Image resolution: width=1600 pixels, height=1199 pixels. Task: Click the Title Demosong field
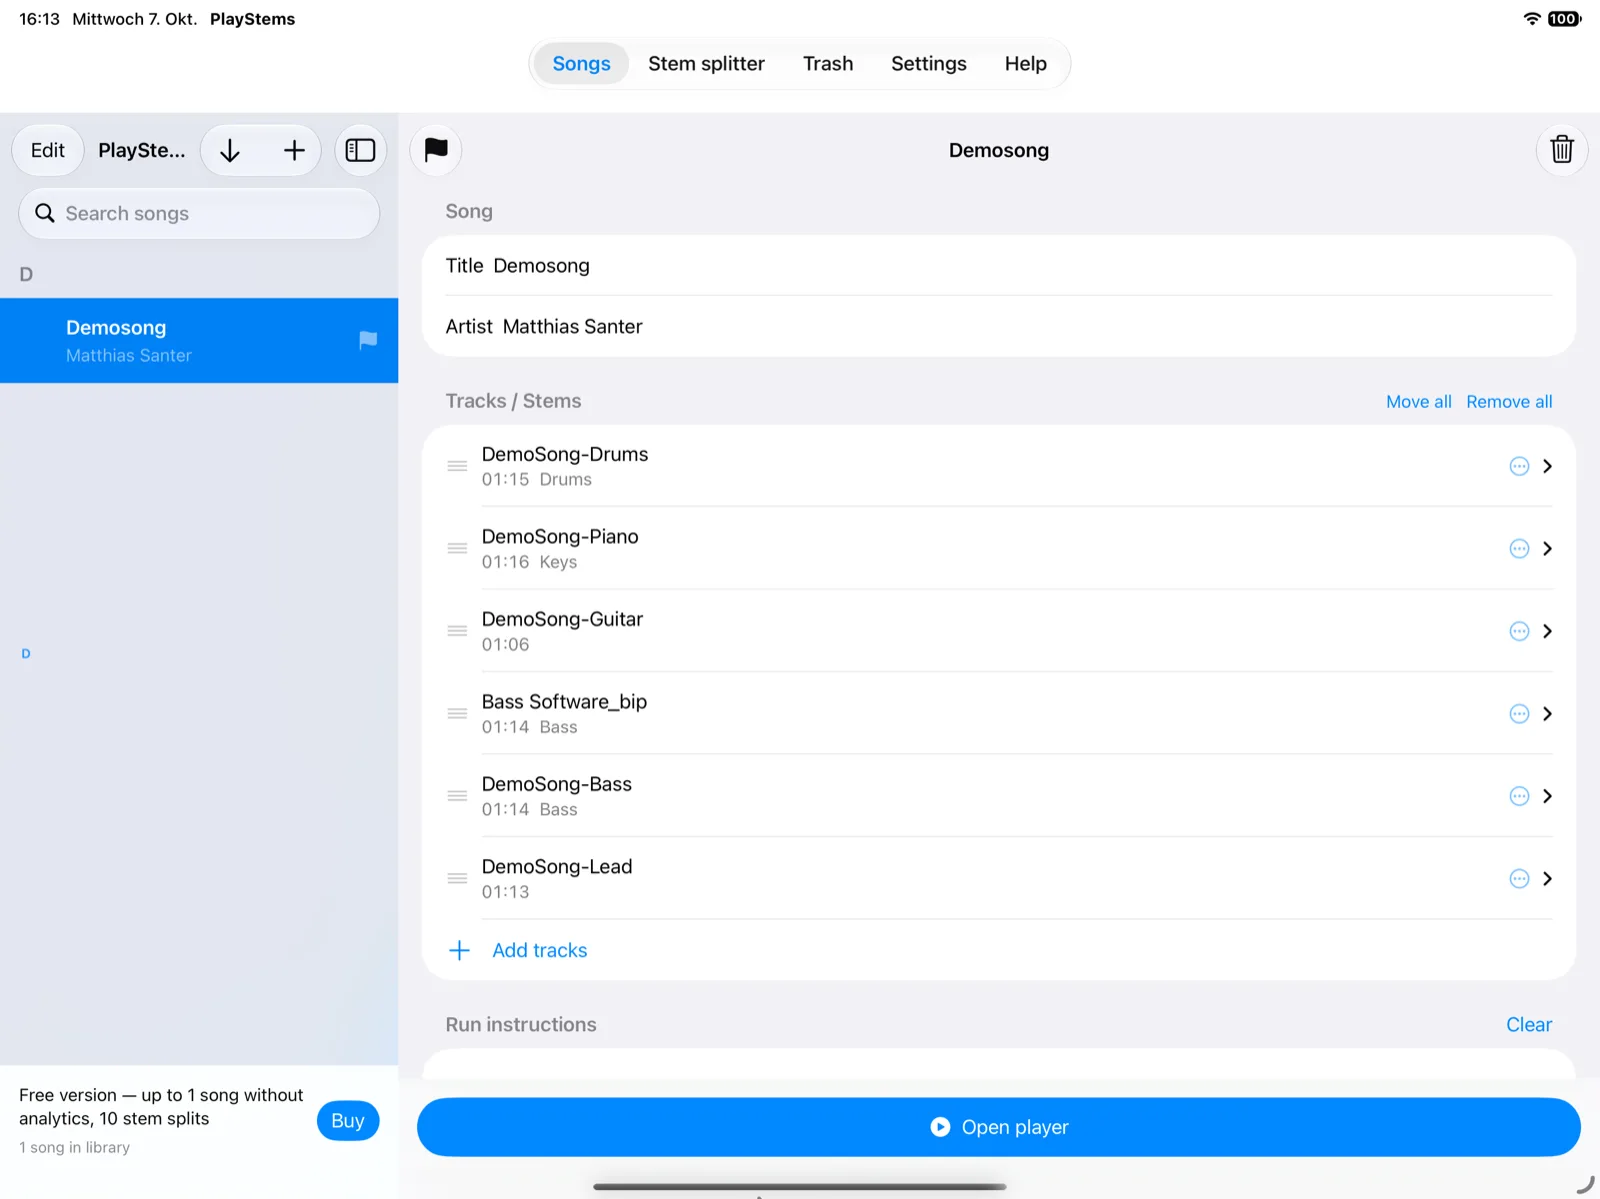coord(999,266)
